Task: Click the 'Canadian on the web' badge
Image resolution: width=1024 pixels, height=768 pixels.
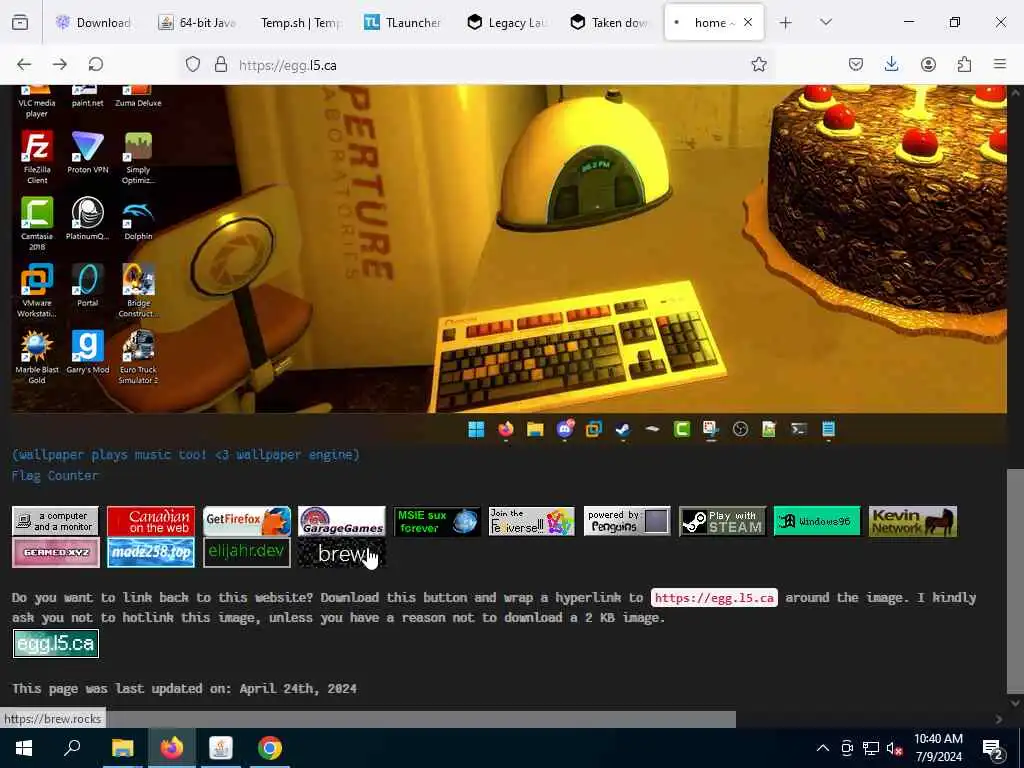Action: coord(151,521)
